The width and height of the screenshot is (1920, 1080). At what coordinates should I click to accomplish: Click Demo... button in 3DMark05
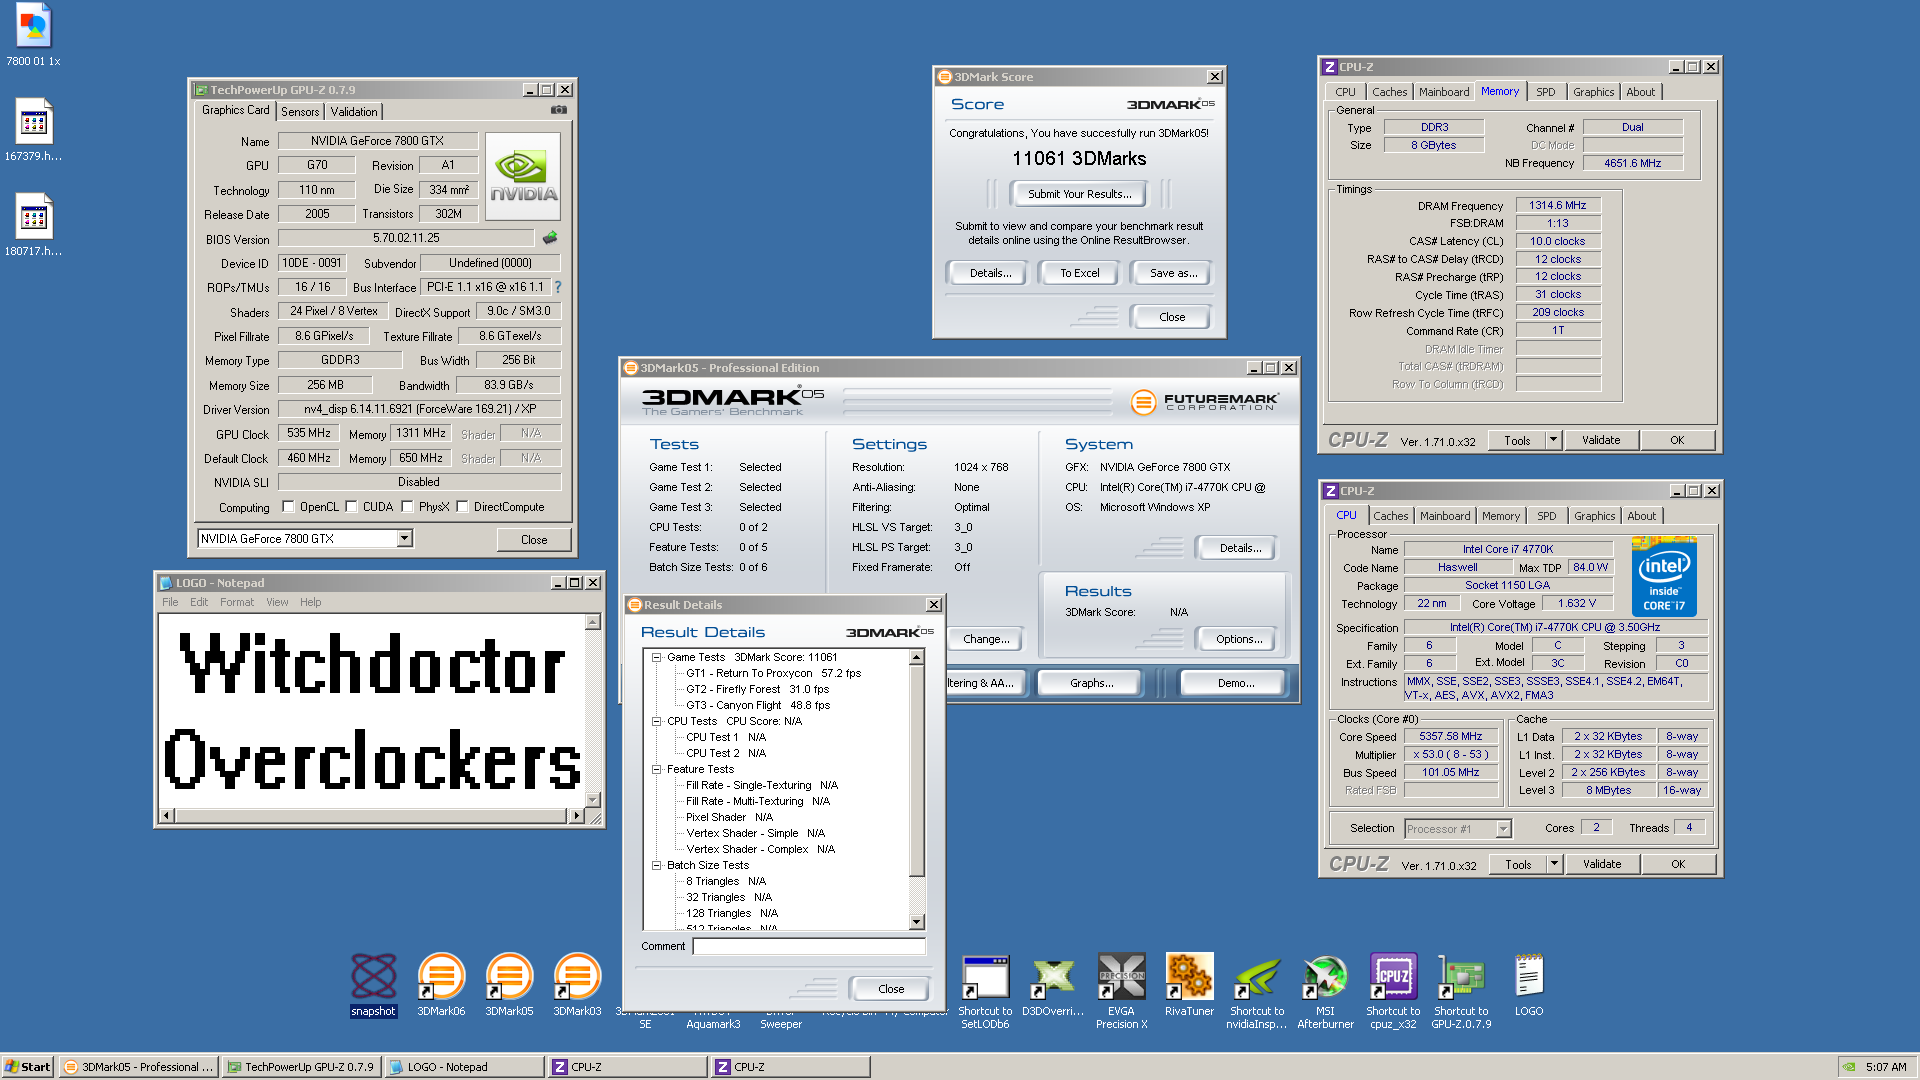coord(1236,683)
